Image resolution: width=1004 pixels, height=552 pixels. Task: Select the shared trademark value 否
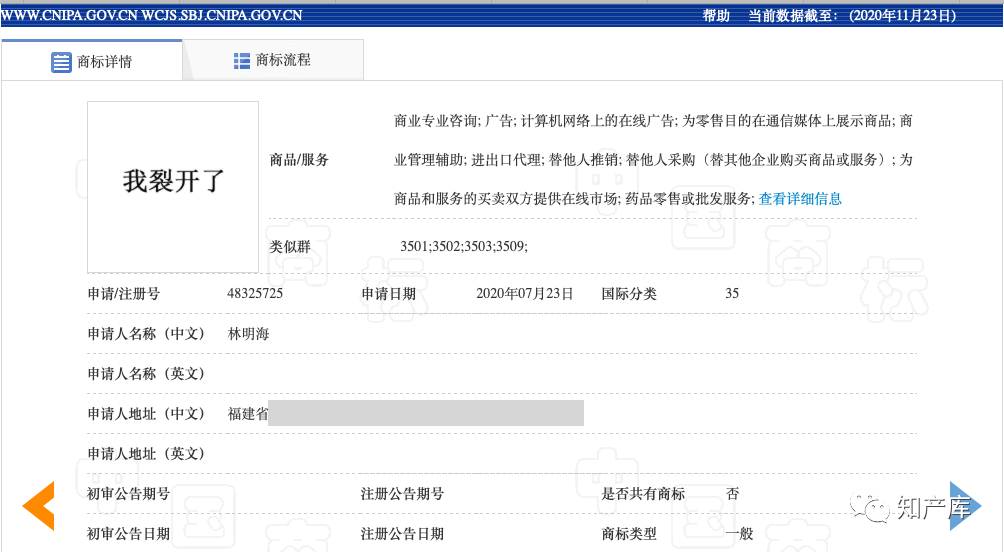733,494
